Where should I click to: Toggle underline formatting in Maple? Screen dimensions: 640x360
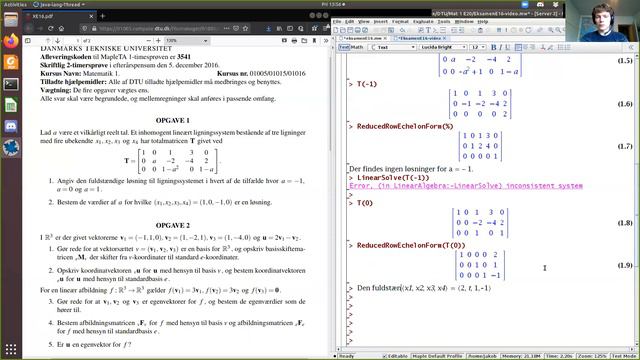508,47
